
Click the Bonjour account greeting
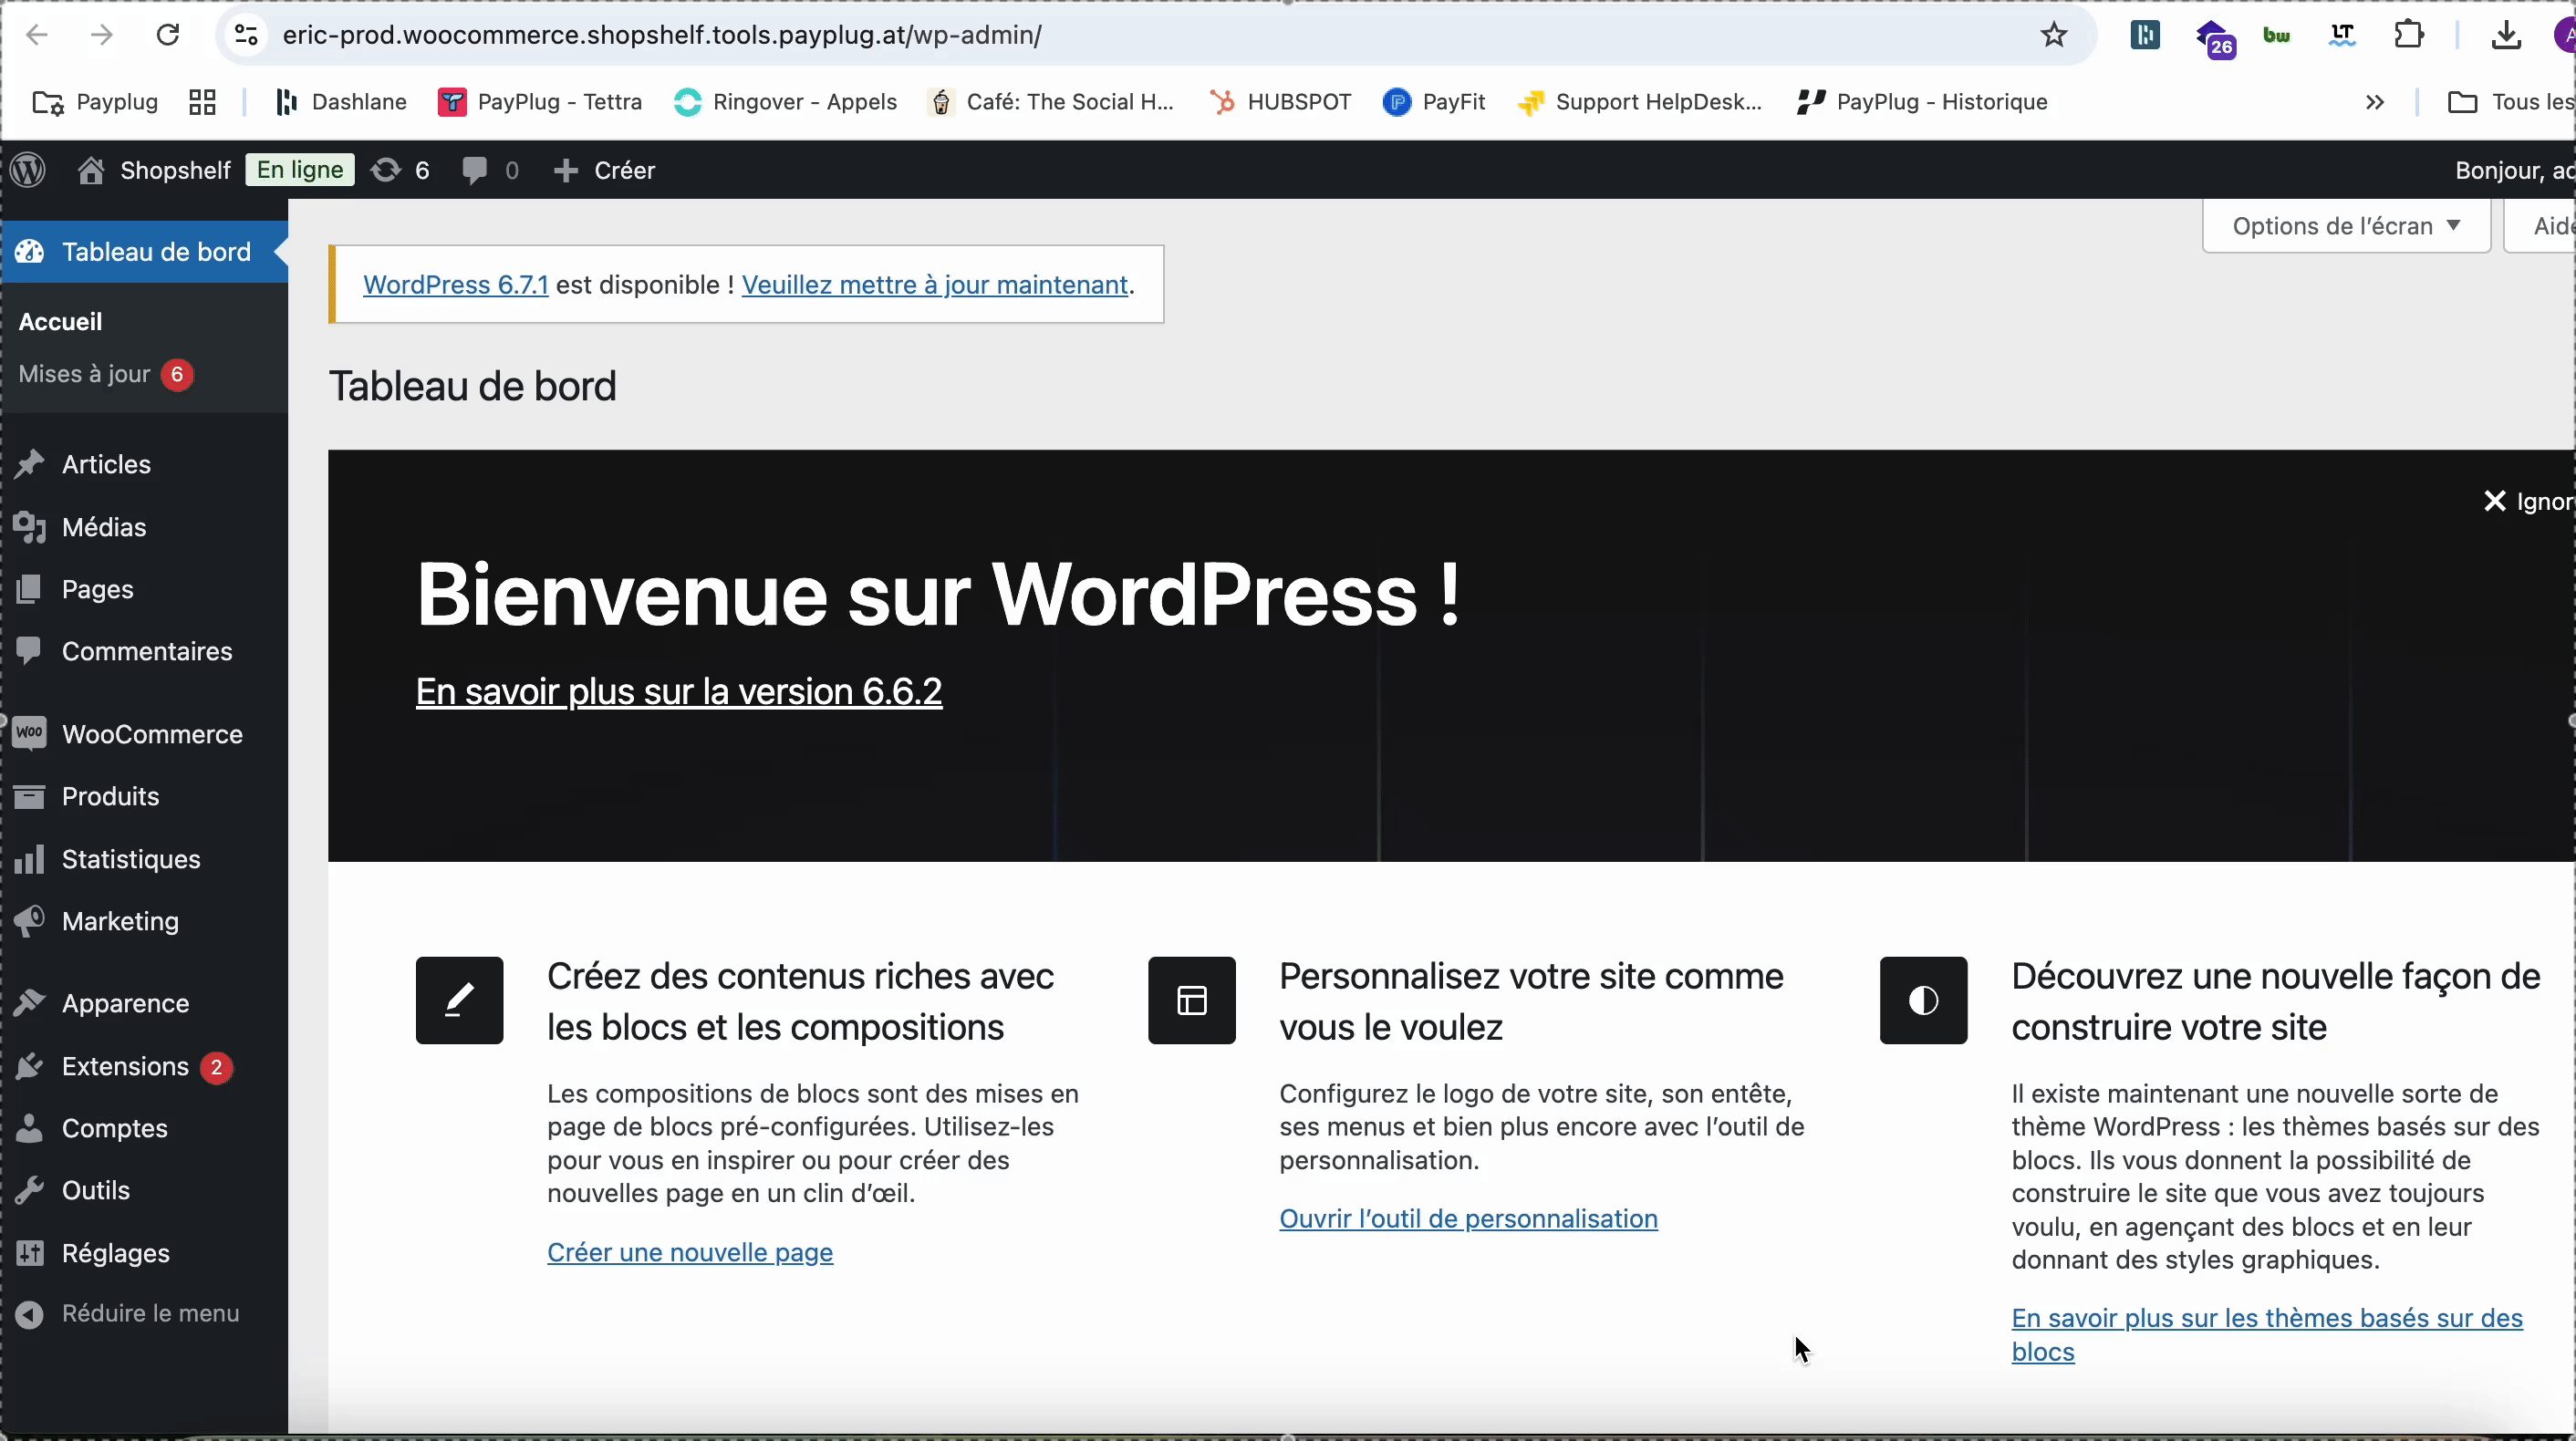coord(2514,170)
